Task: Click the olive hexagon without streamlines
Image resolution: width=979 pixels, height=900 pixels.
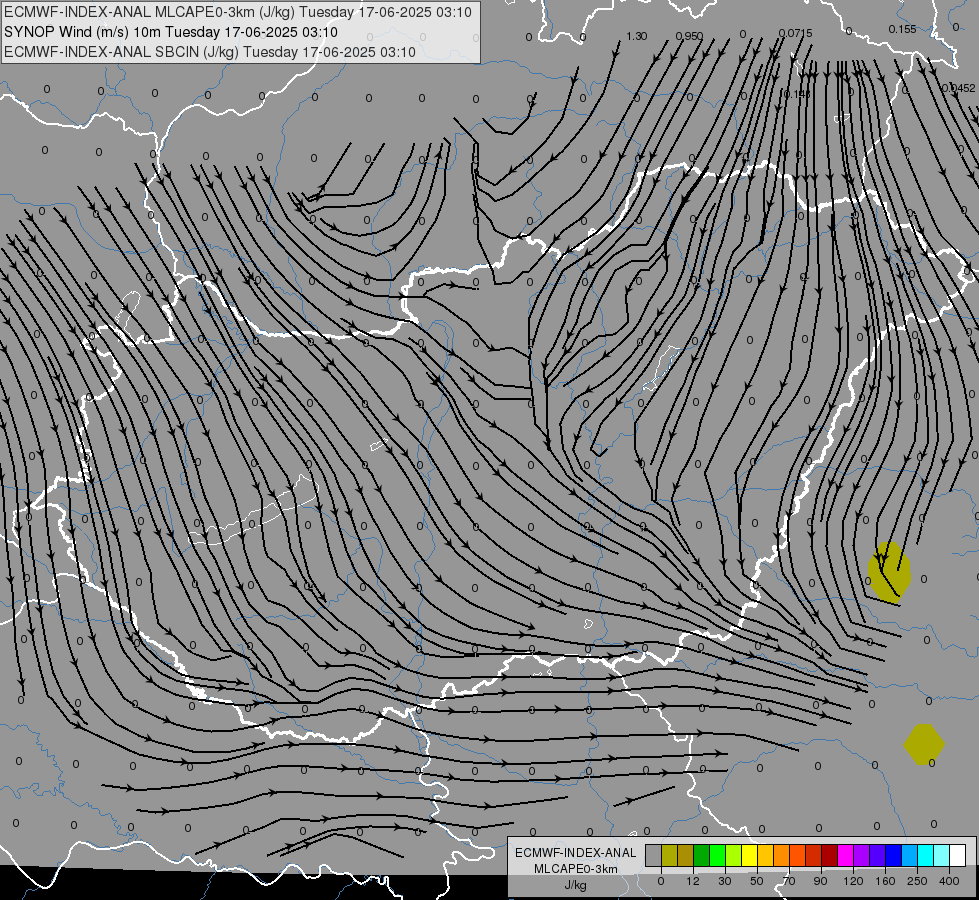Action: (x=924, y=744)
